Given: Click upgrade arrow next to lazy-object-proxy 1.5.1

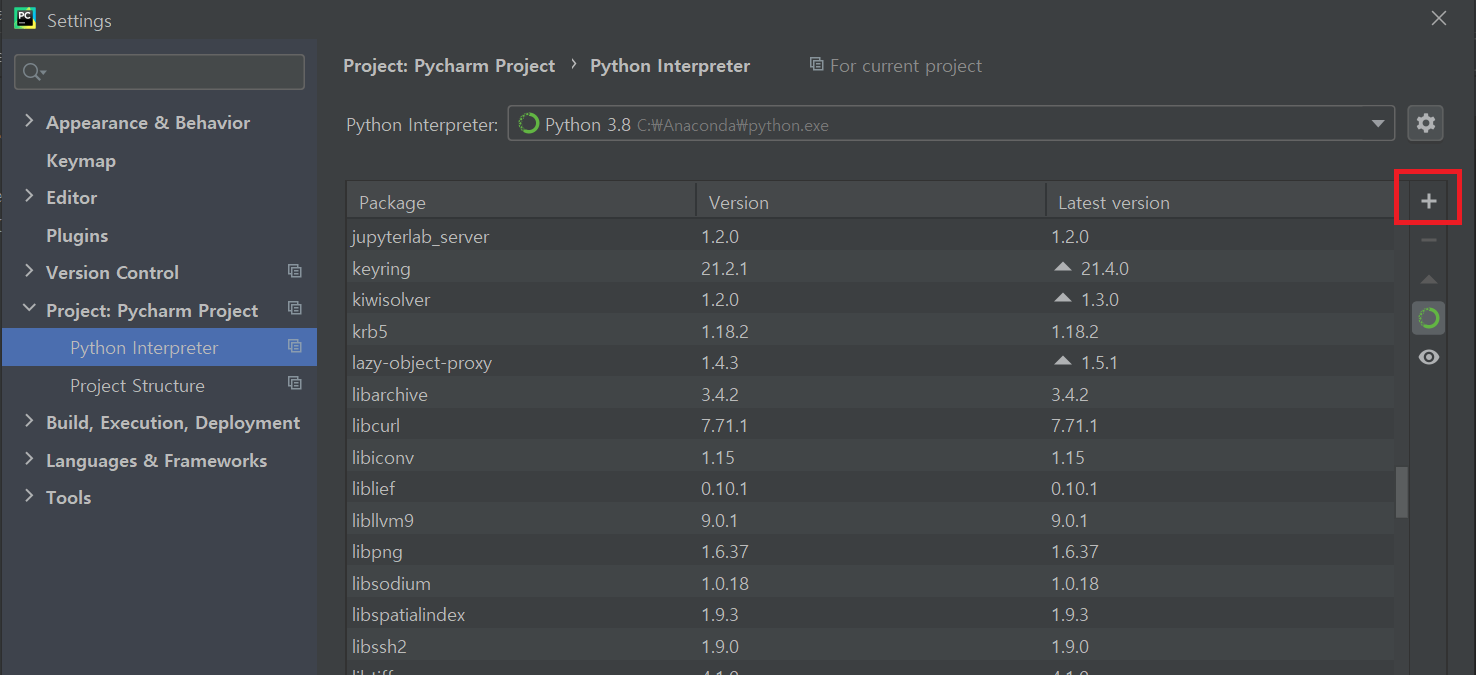Looking at the screenshot, I should tap(1063, 362).
